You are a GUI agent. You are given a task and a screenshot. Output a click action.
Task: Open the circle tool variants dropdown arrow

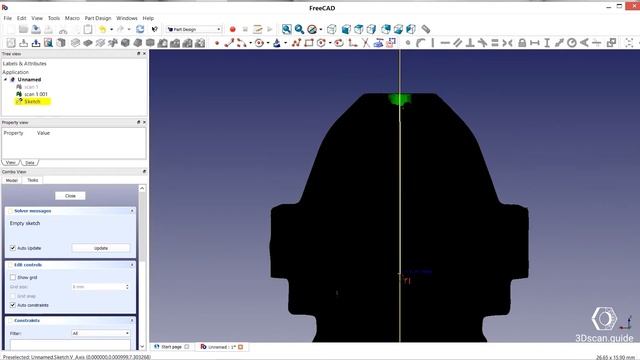tap(267, 42)
